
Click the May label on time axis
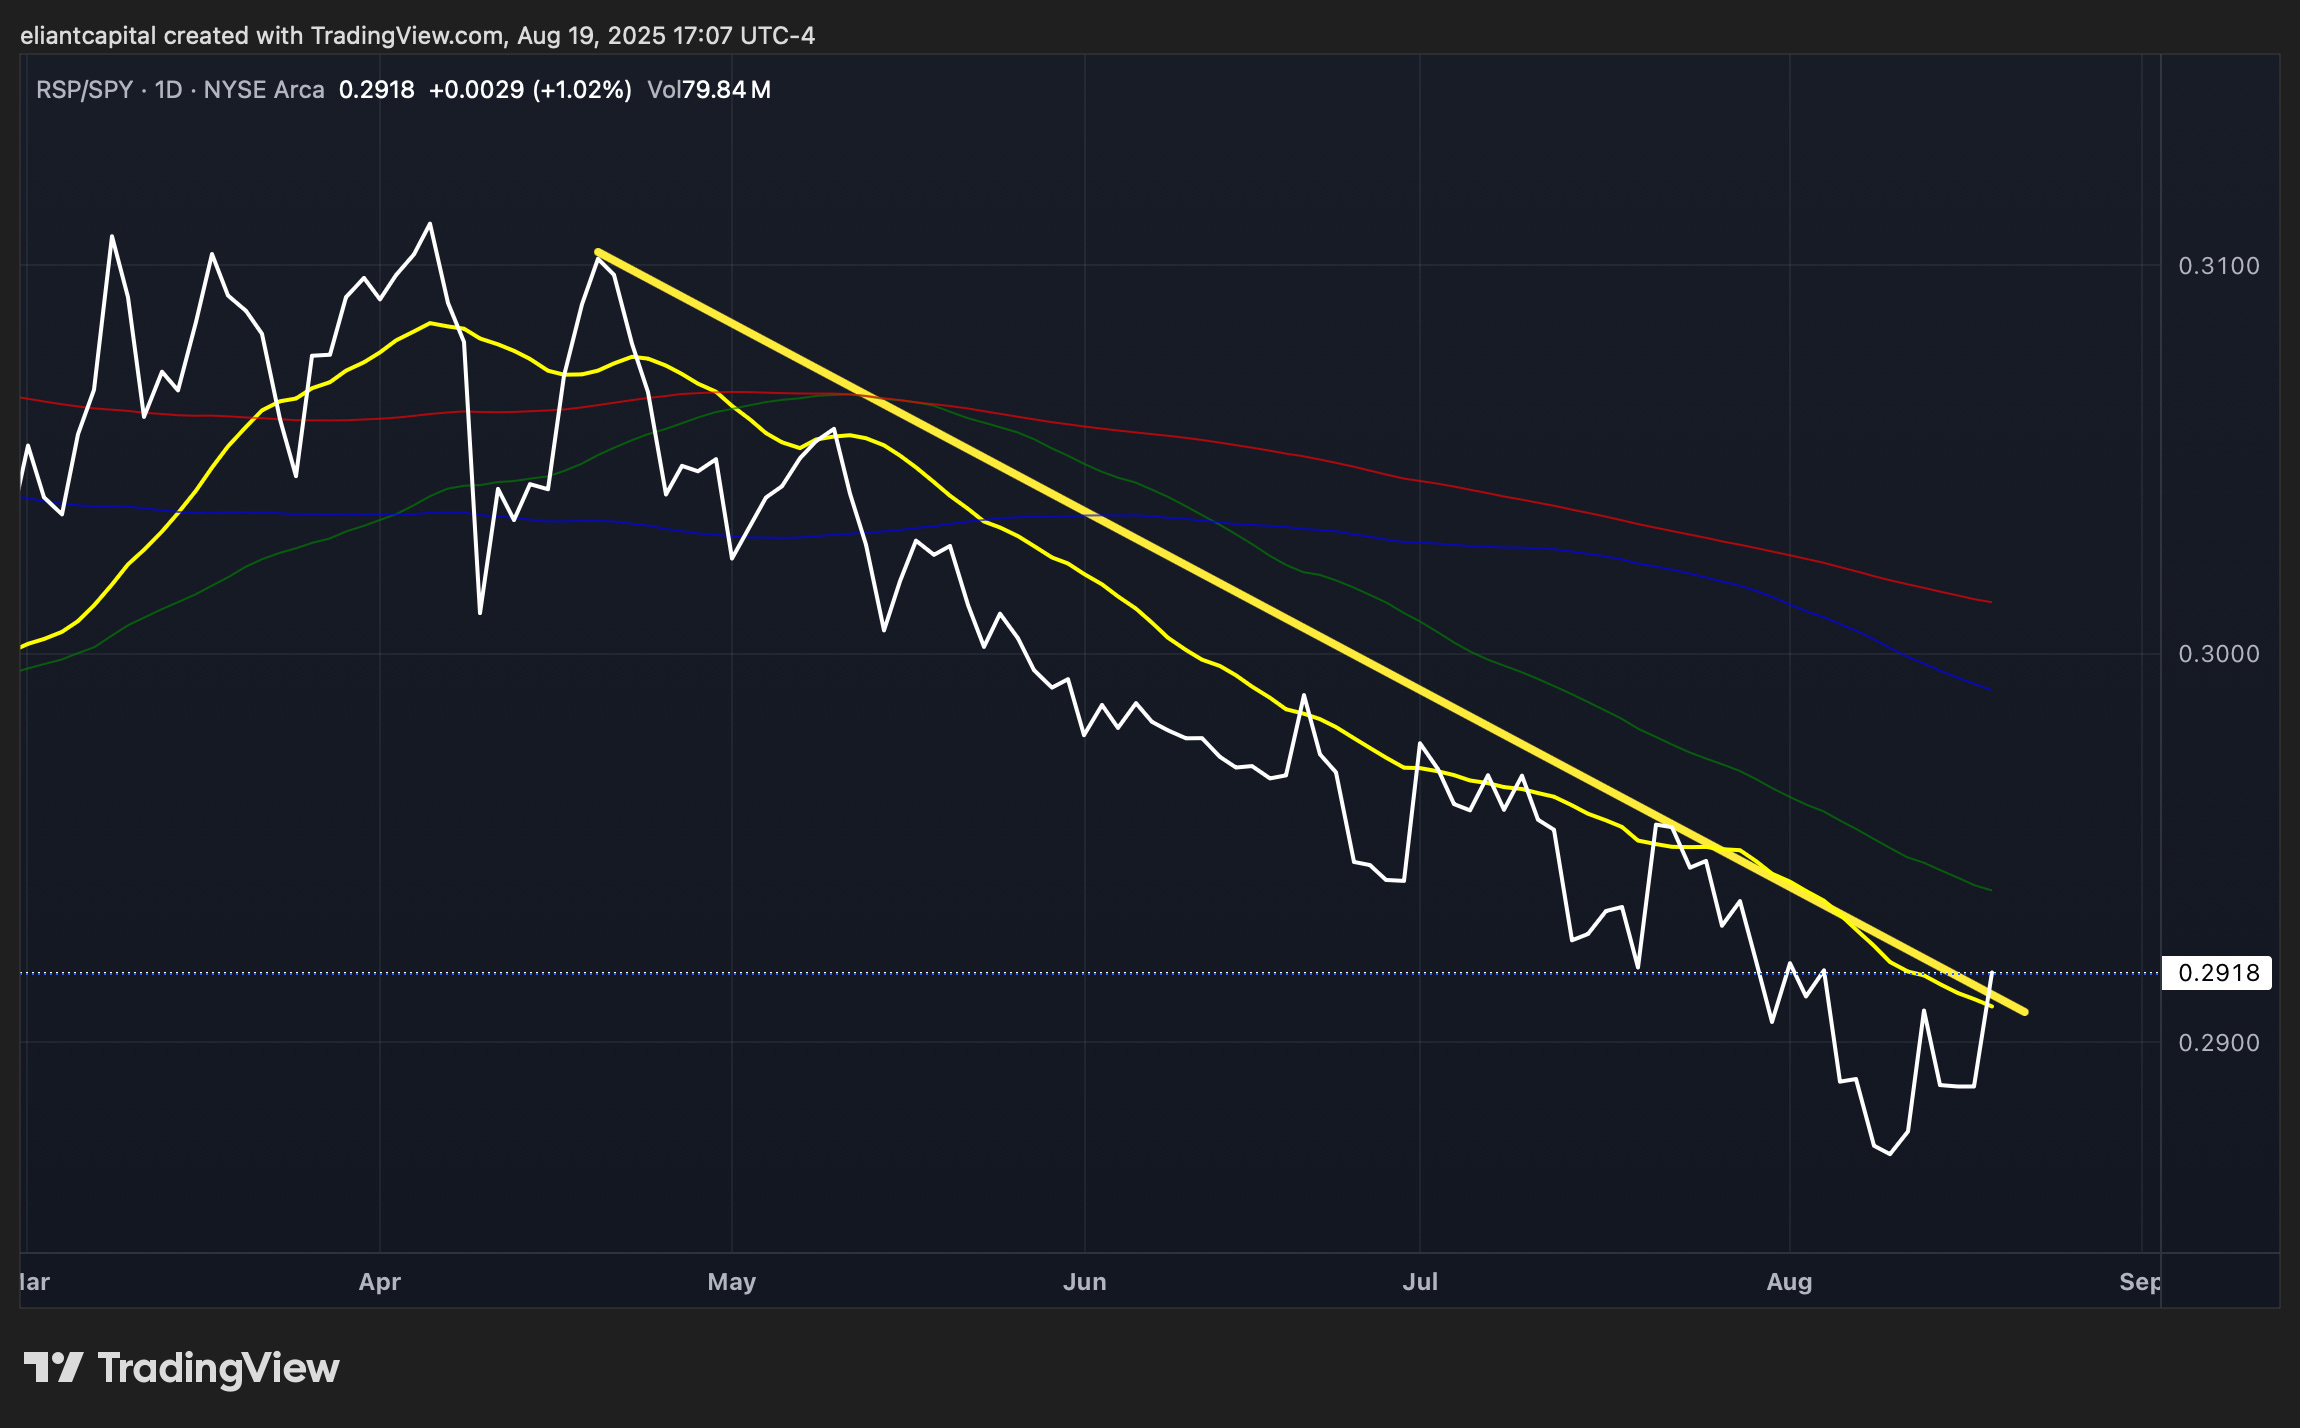731,1282
